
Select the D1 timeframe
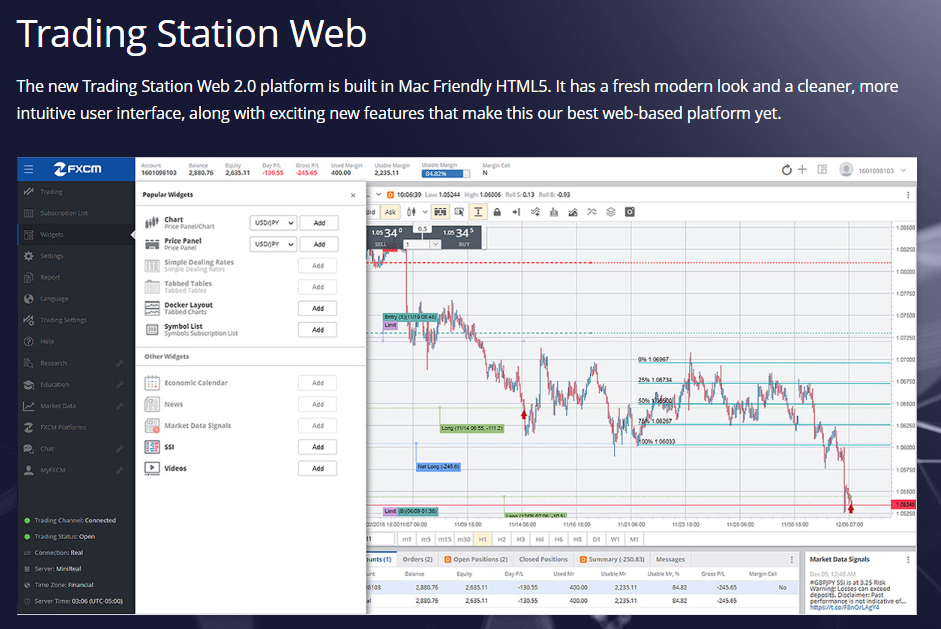point(596,539)
